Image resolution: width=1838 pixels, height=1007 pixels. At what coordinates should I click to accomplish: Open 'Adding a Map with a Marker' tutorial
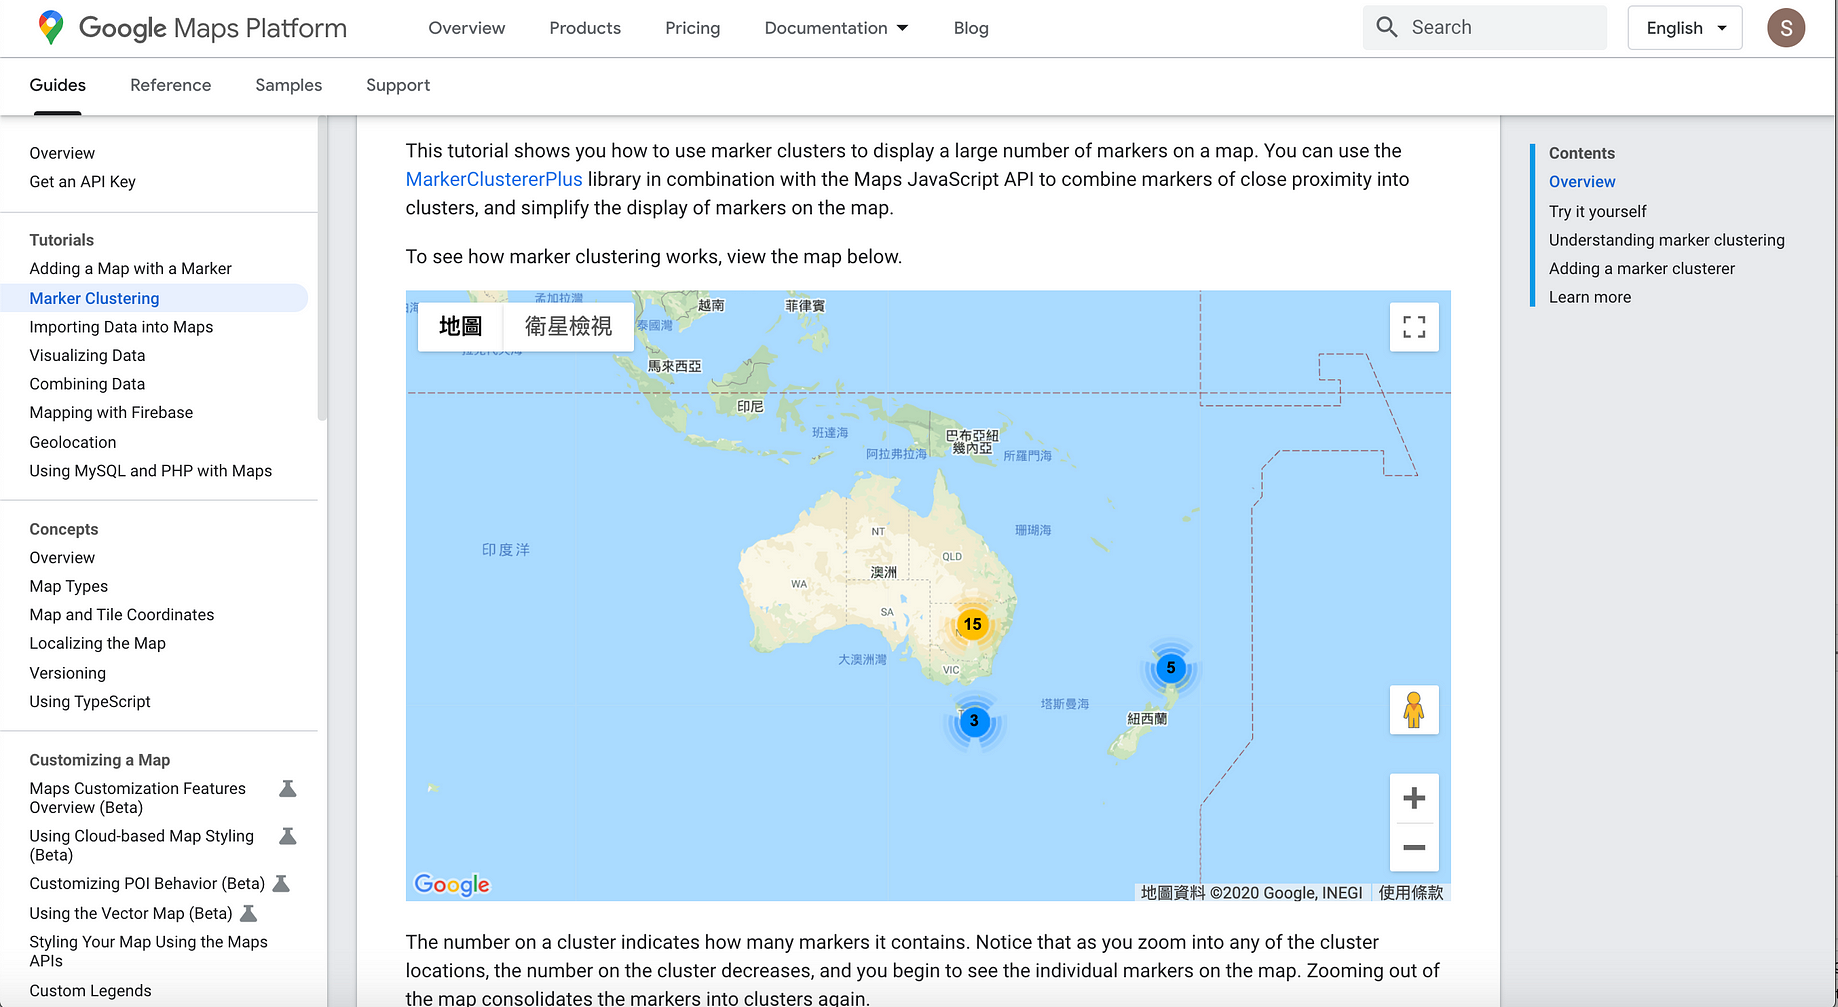coord(131,268)
